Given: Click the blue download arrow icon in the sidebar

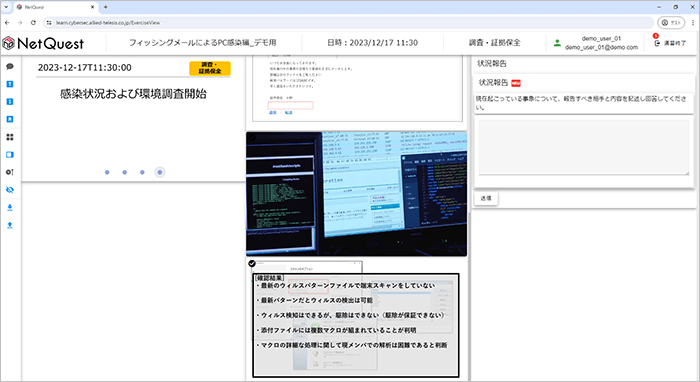Looking at the screenshot, I should pyautogui.click(x=10, y=208).
